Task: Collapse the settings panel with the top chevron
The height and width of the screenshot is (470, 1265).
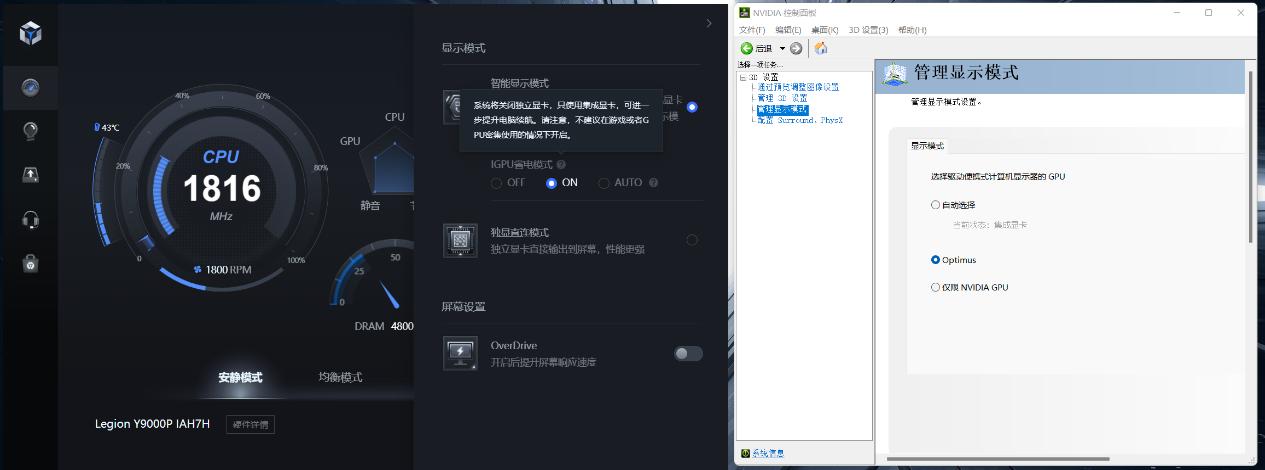Action: coord(709,23)
